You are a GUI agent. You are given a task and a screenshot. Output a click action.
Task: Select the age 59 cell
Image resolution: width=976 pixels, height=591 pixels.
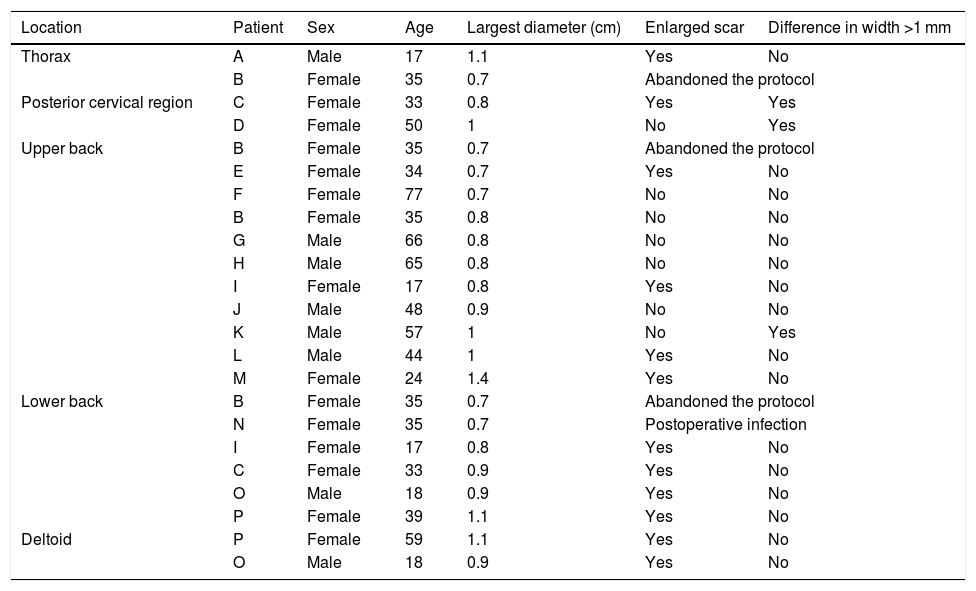click(x=407, y=539)
